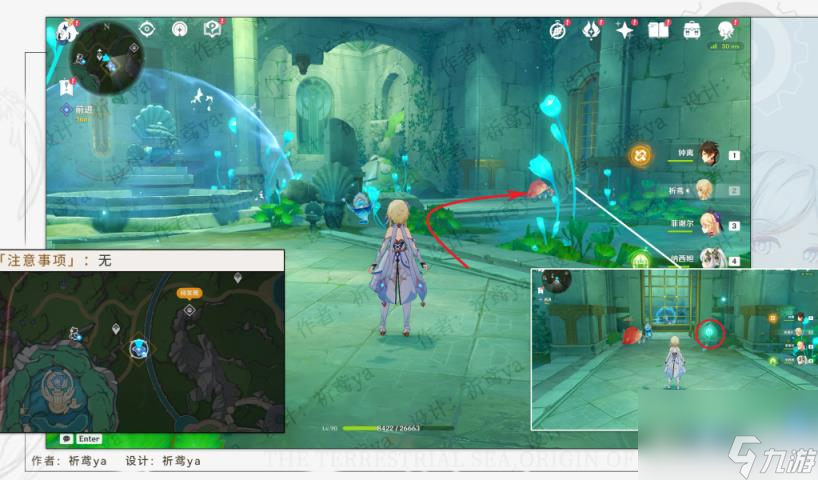Click the 「注意事项」: 无 notice text
Image resolution: width=818 pixels, height=480 pixels.
point(55,260)
